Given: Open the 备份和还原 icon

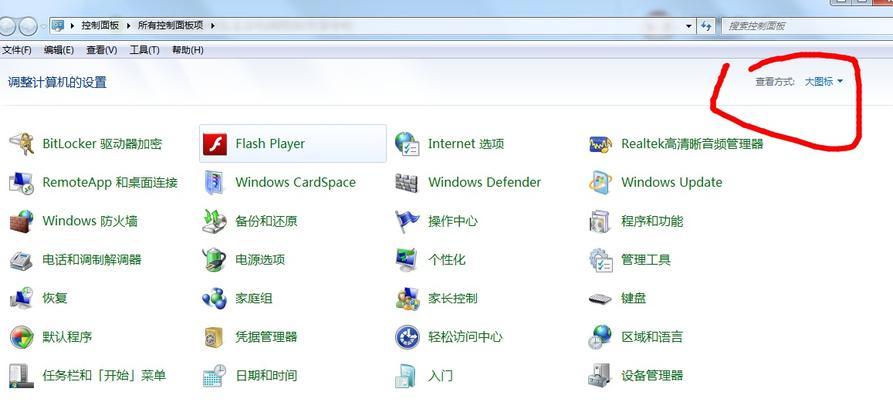Looking at the screenshot, I should [215, 221].
